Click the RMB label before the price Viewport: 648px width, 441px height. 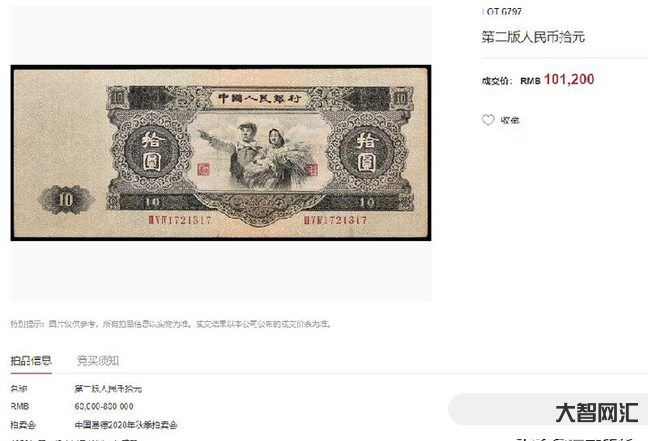530,81
